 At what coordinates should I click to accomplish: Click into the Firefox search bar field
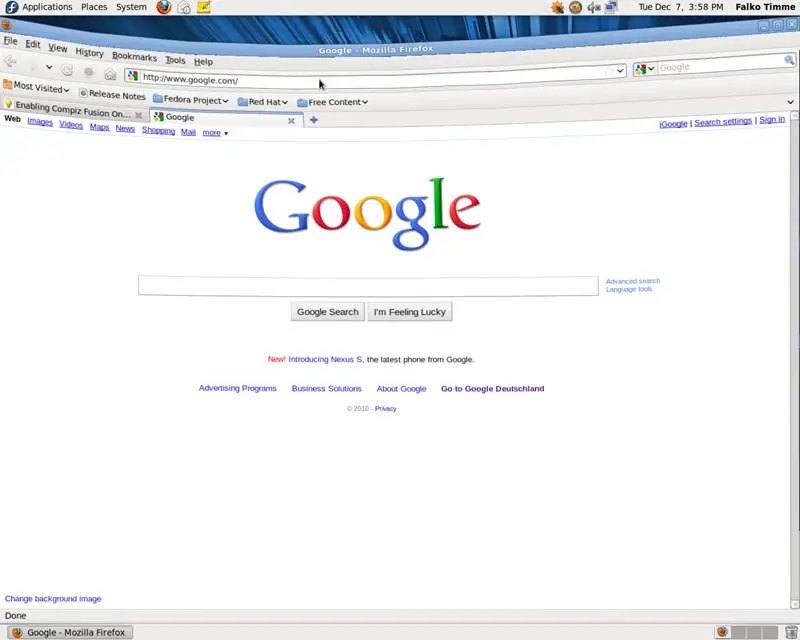(x=720, y=64)
